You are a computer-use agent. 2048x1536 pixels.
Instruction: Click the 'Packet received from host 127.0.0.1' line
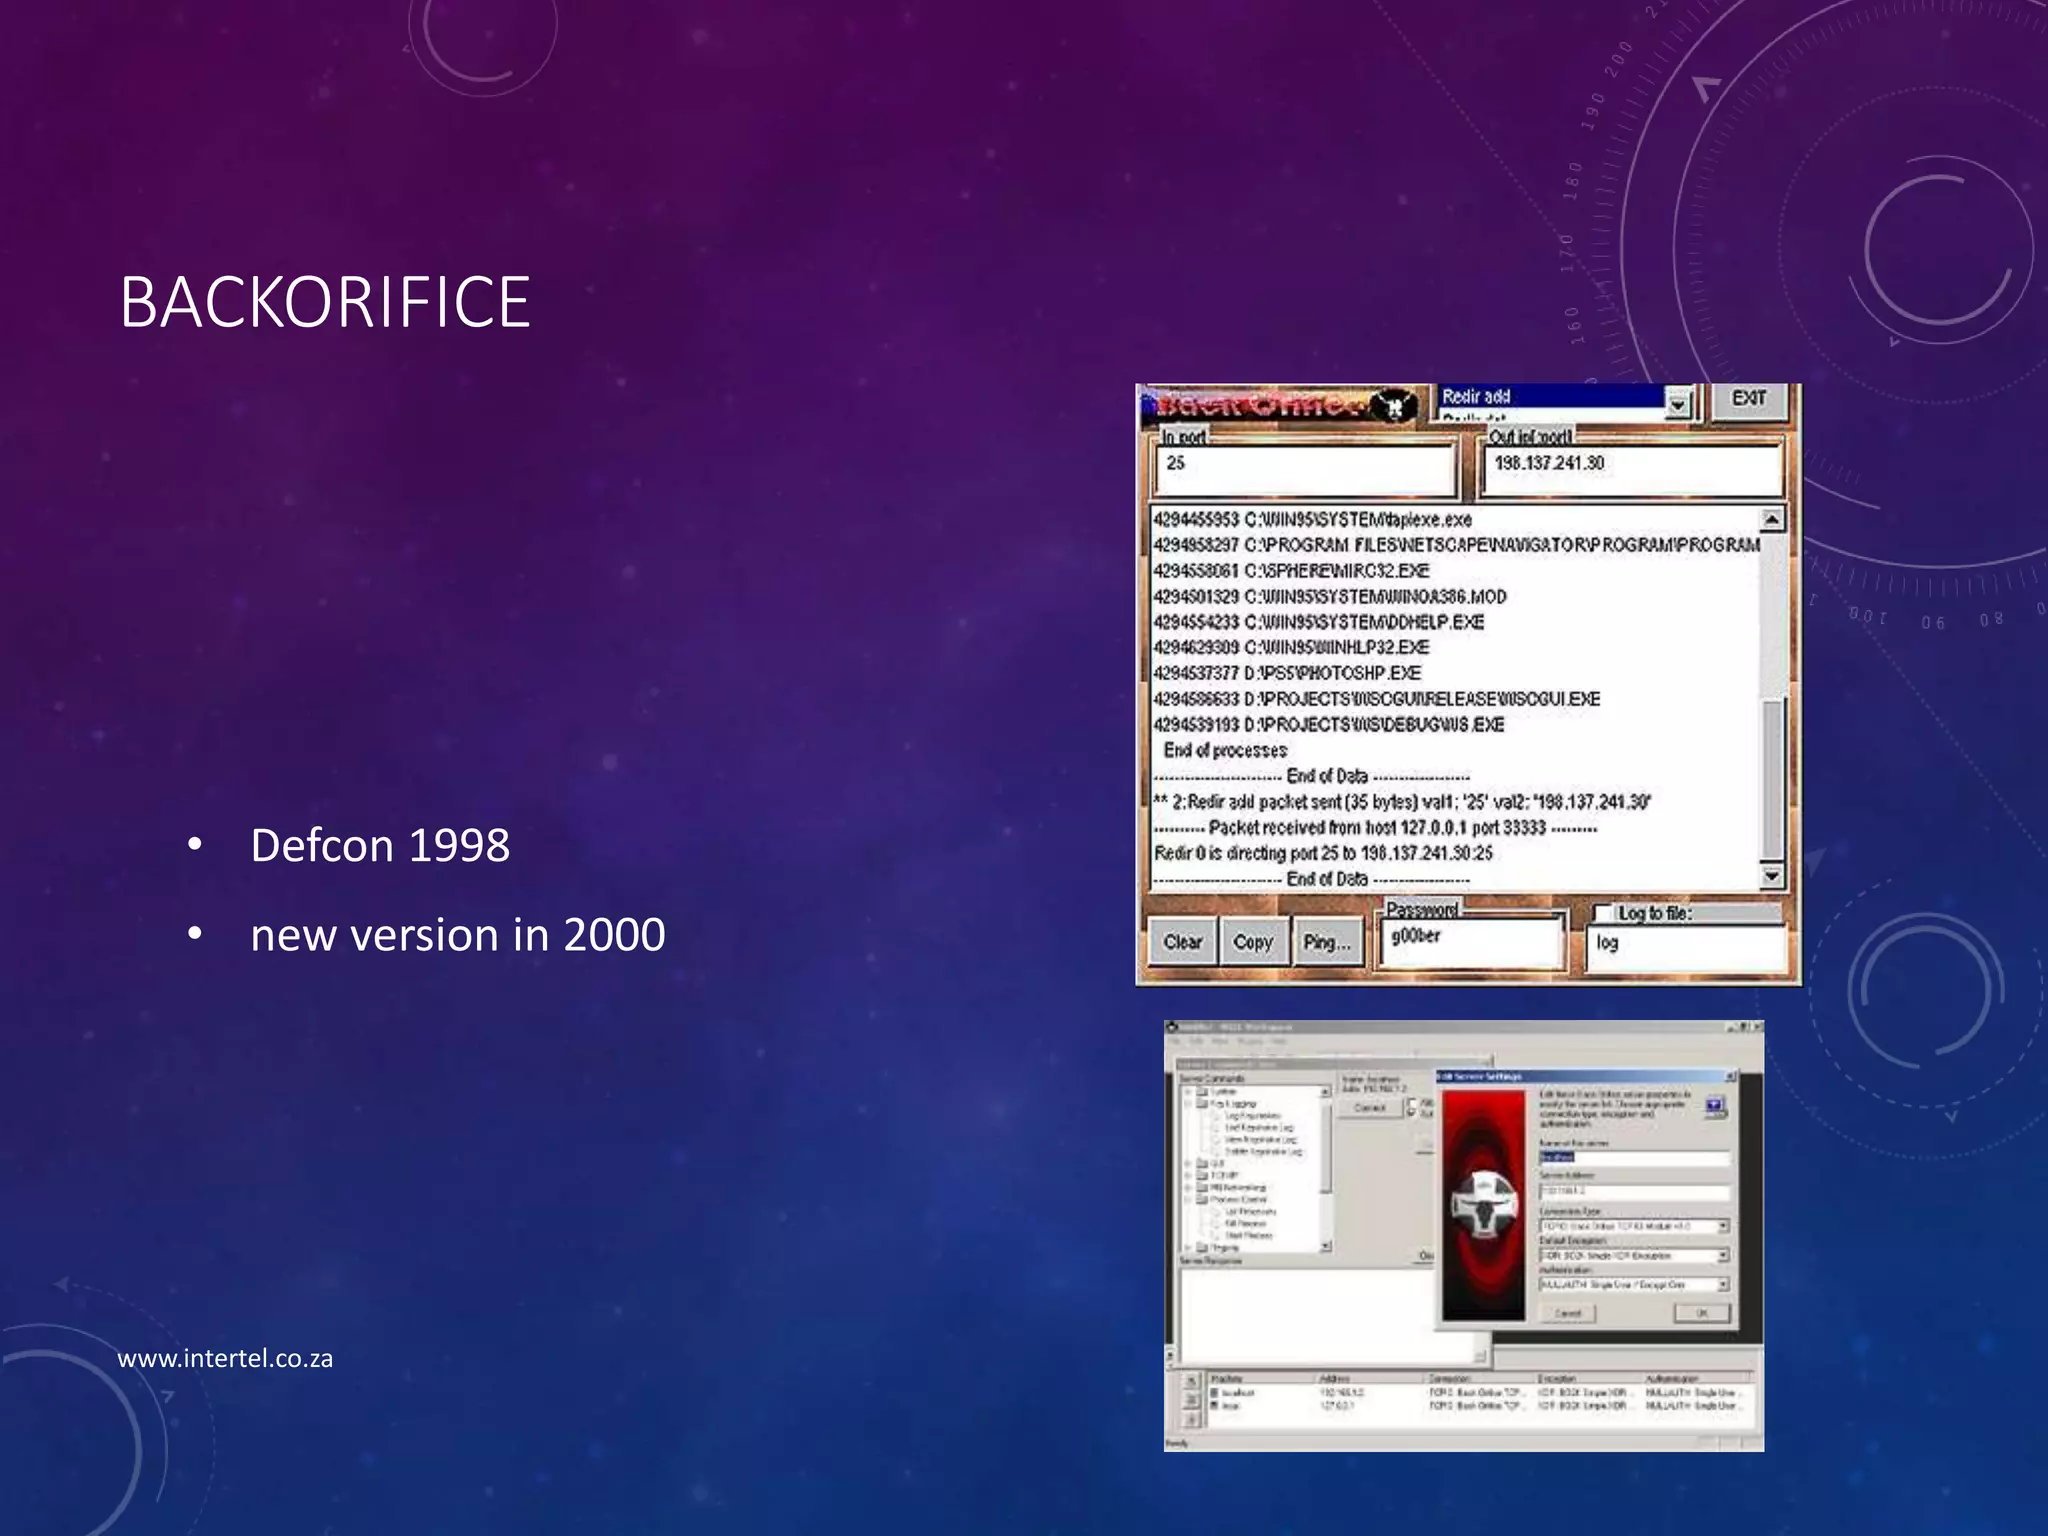(1375, 828)
